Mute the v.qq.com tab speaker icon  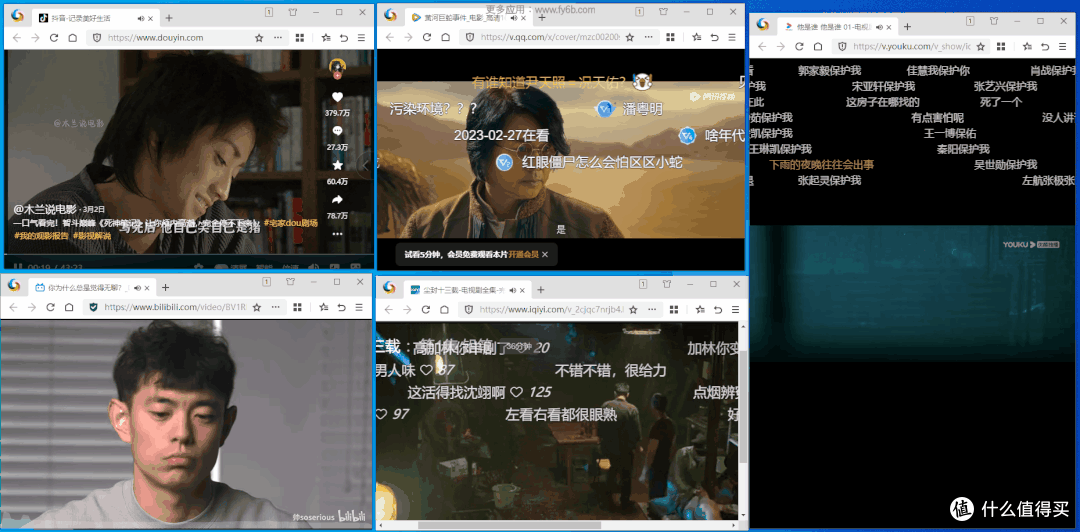click(x=514, y=18)
